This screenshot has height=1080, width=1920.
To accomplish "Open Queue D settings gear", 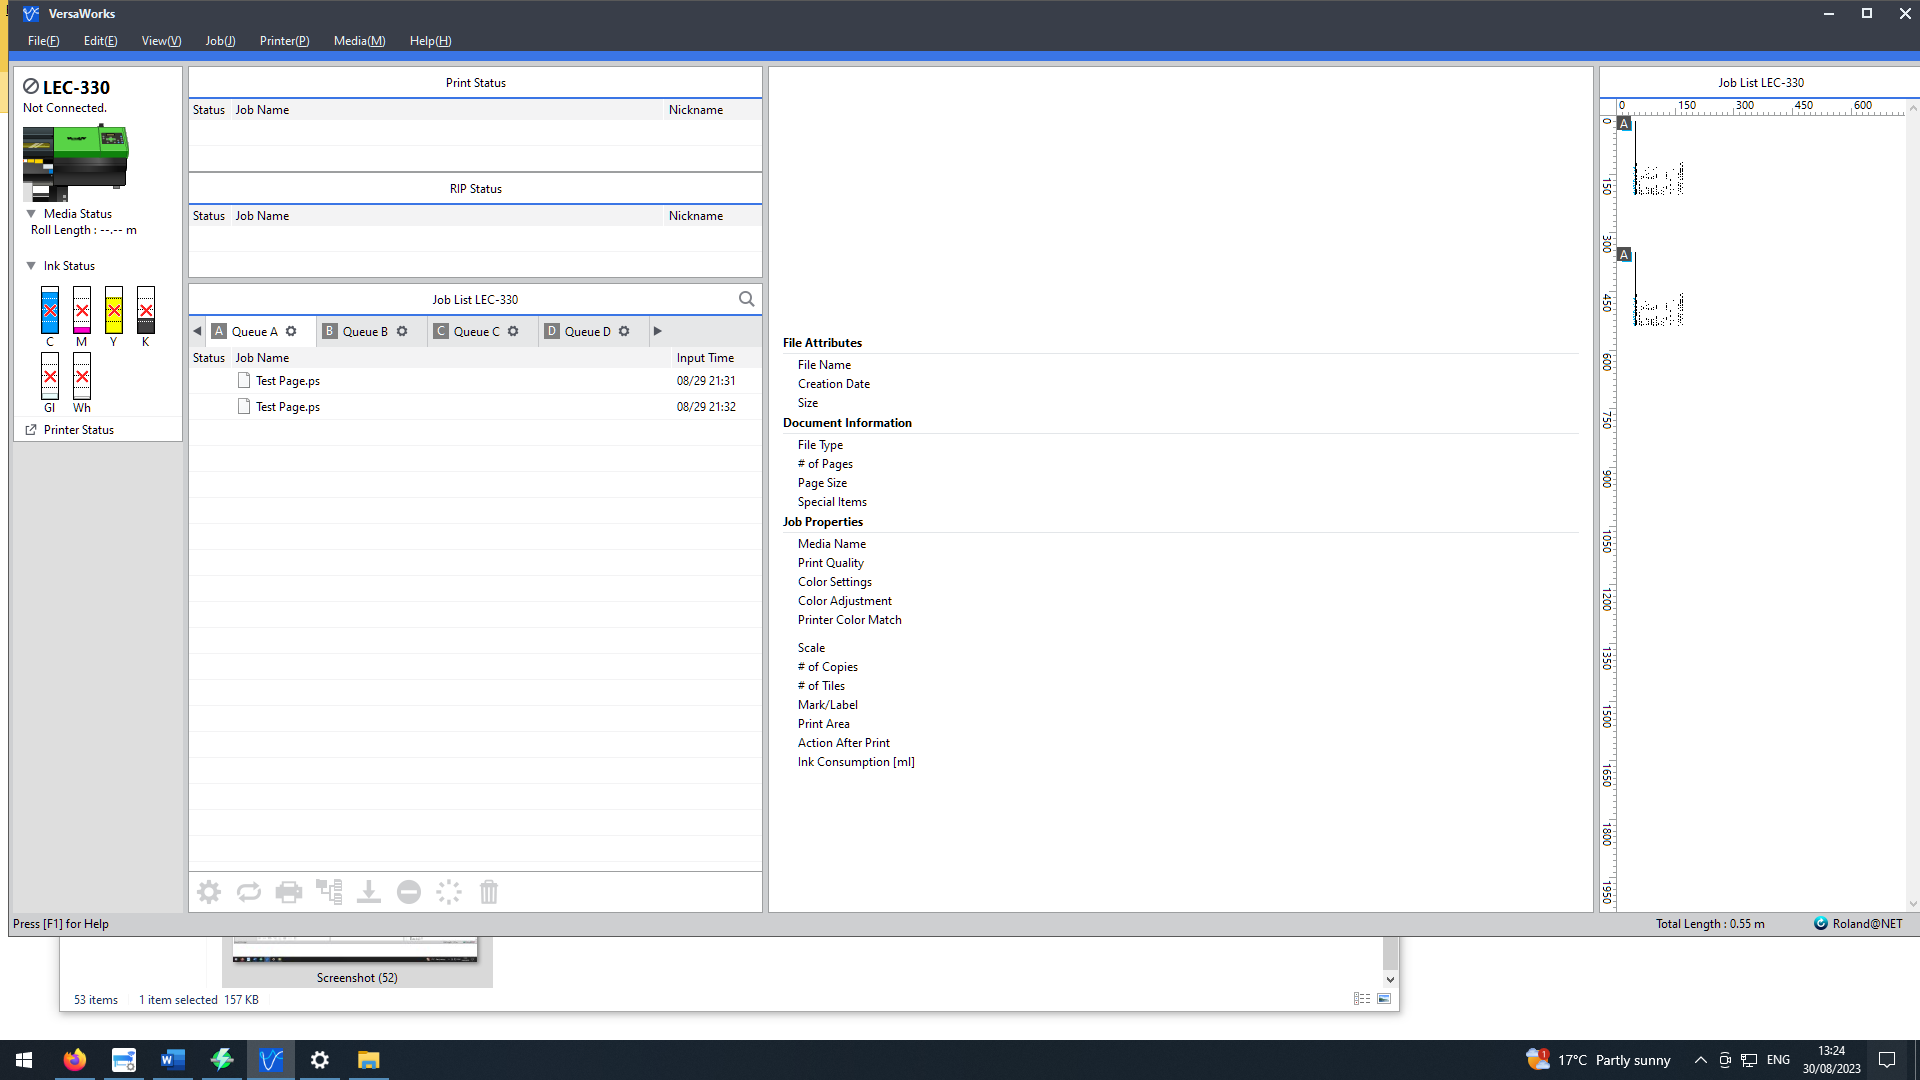I will tap(624, 331).
